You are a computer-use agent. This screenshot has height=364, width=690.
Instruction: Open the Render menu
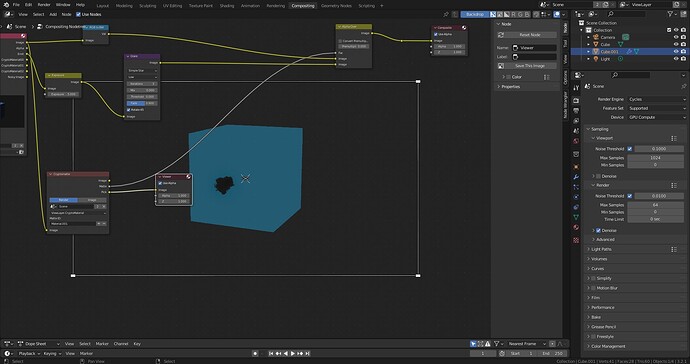(44, 5)
